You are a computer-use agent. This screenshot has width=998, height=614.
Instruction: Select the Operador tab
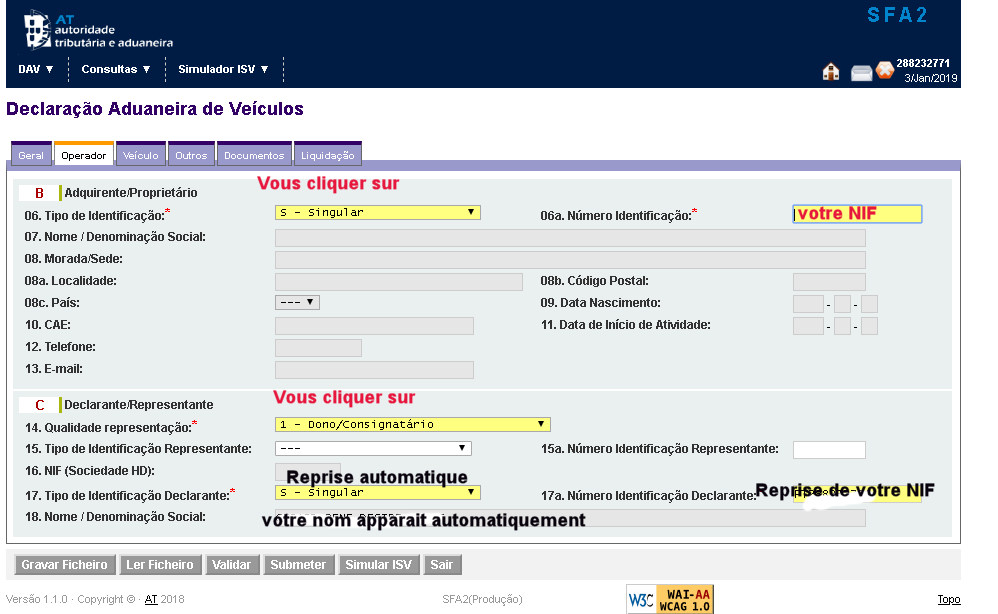[84, 155]
